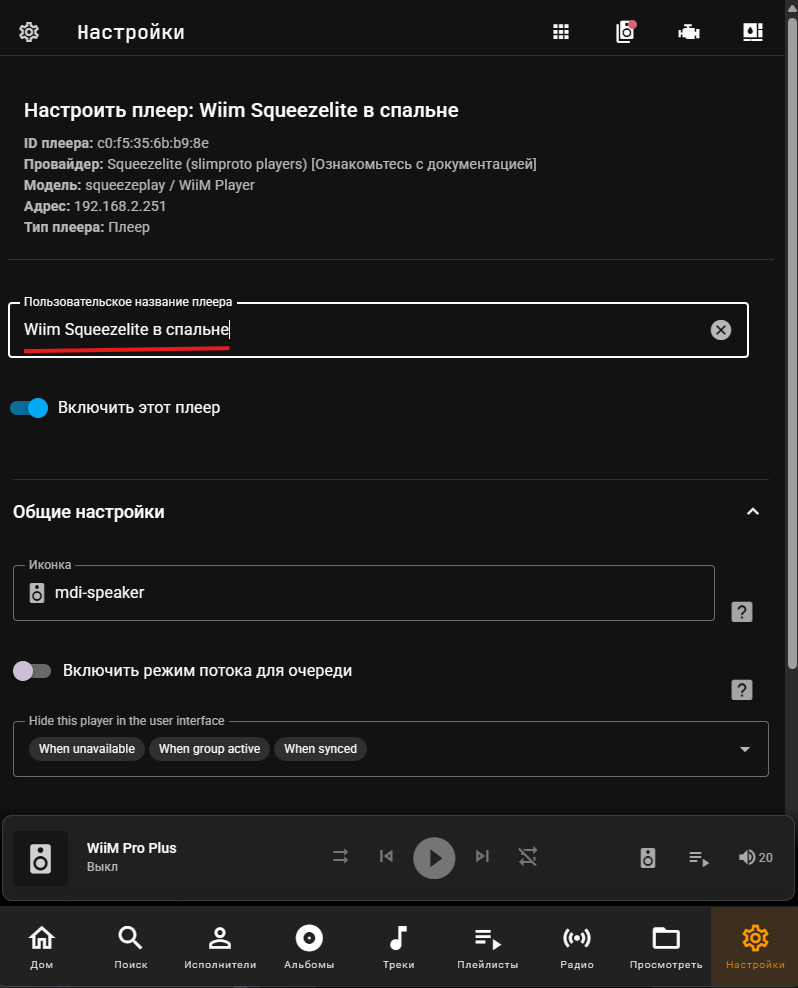This screenshot has width=798, height=988.
Task: Open the players settings icon with red dot
Action: [625, 32]
